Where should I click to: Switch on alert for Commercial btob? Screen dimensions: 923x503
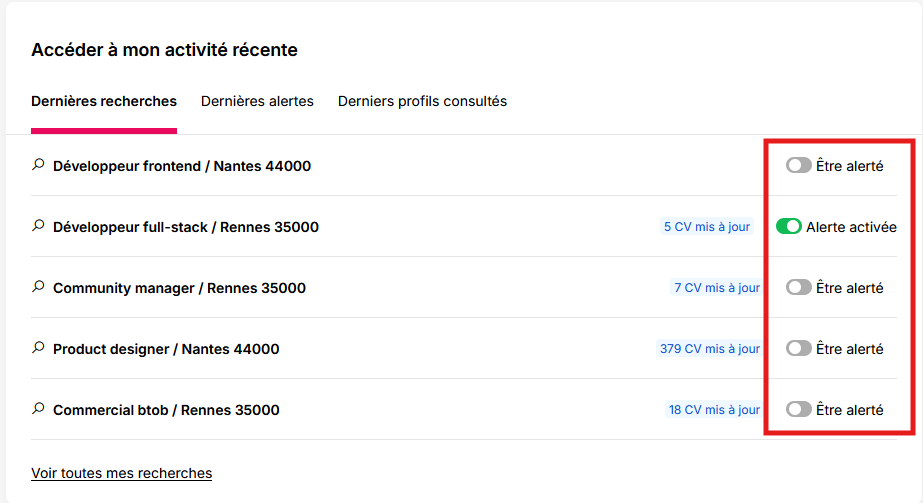[x=798, y=409]
